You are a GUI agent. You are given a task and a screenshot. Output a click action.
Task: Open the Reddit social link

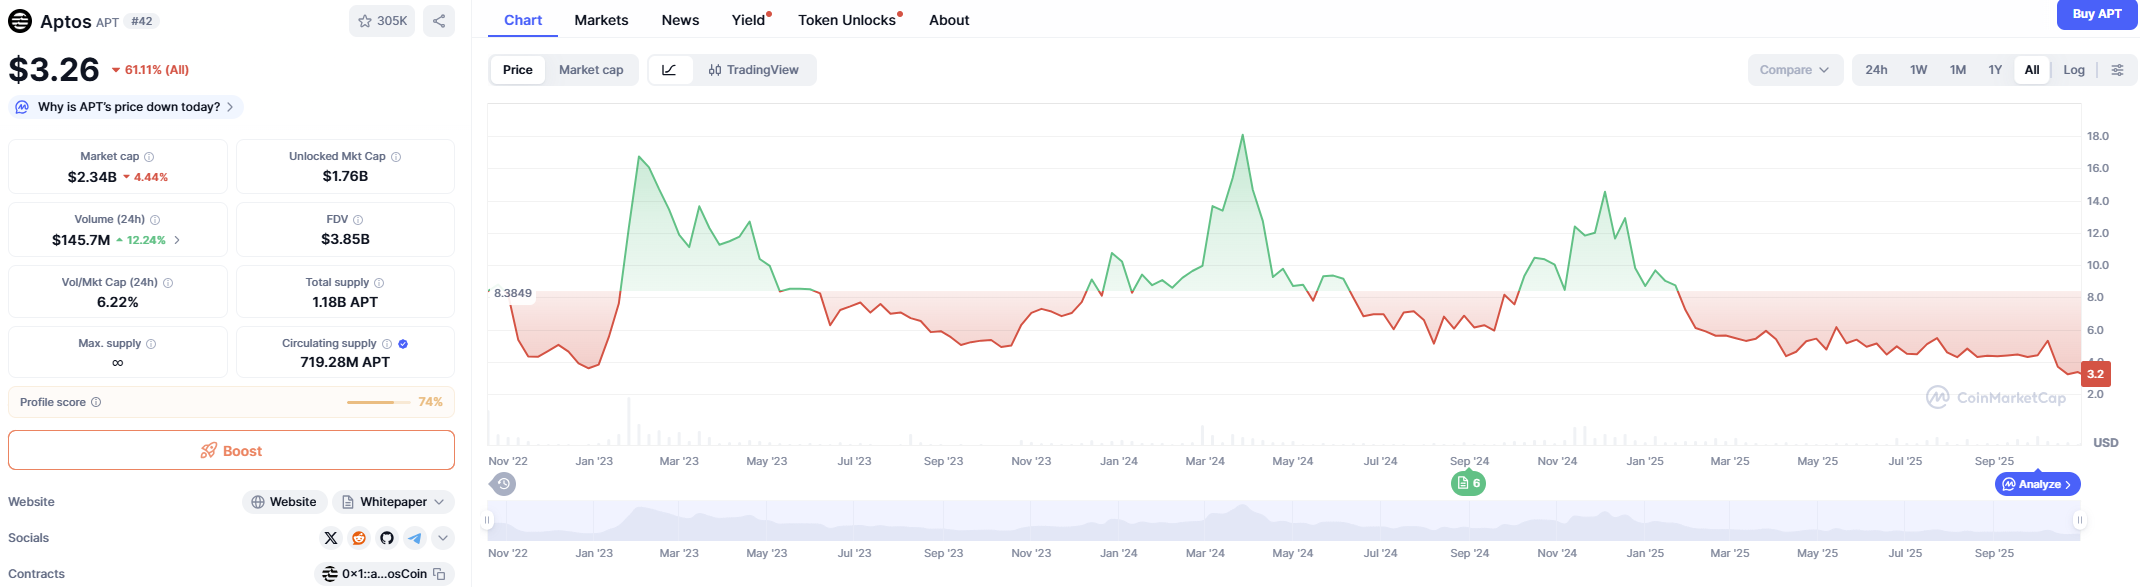359,538
